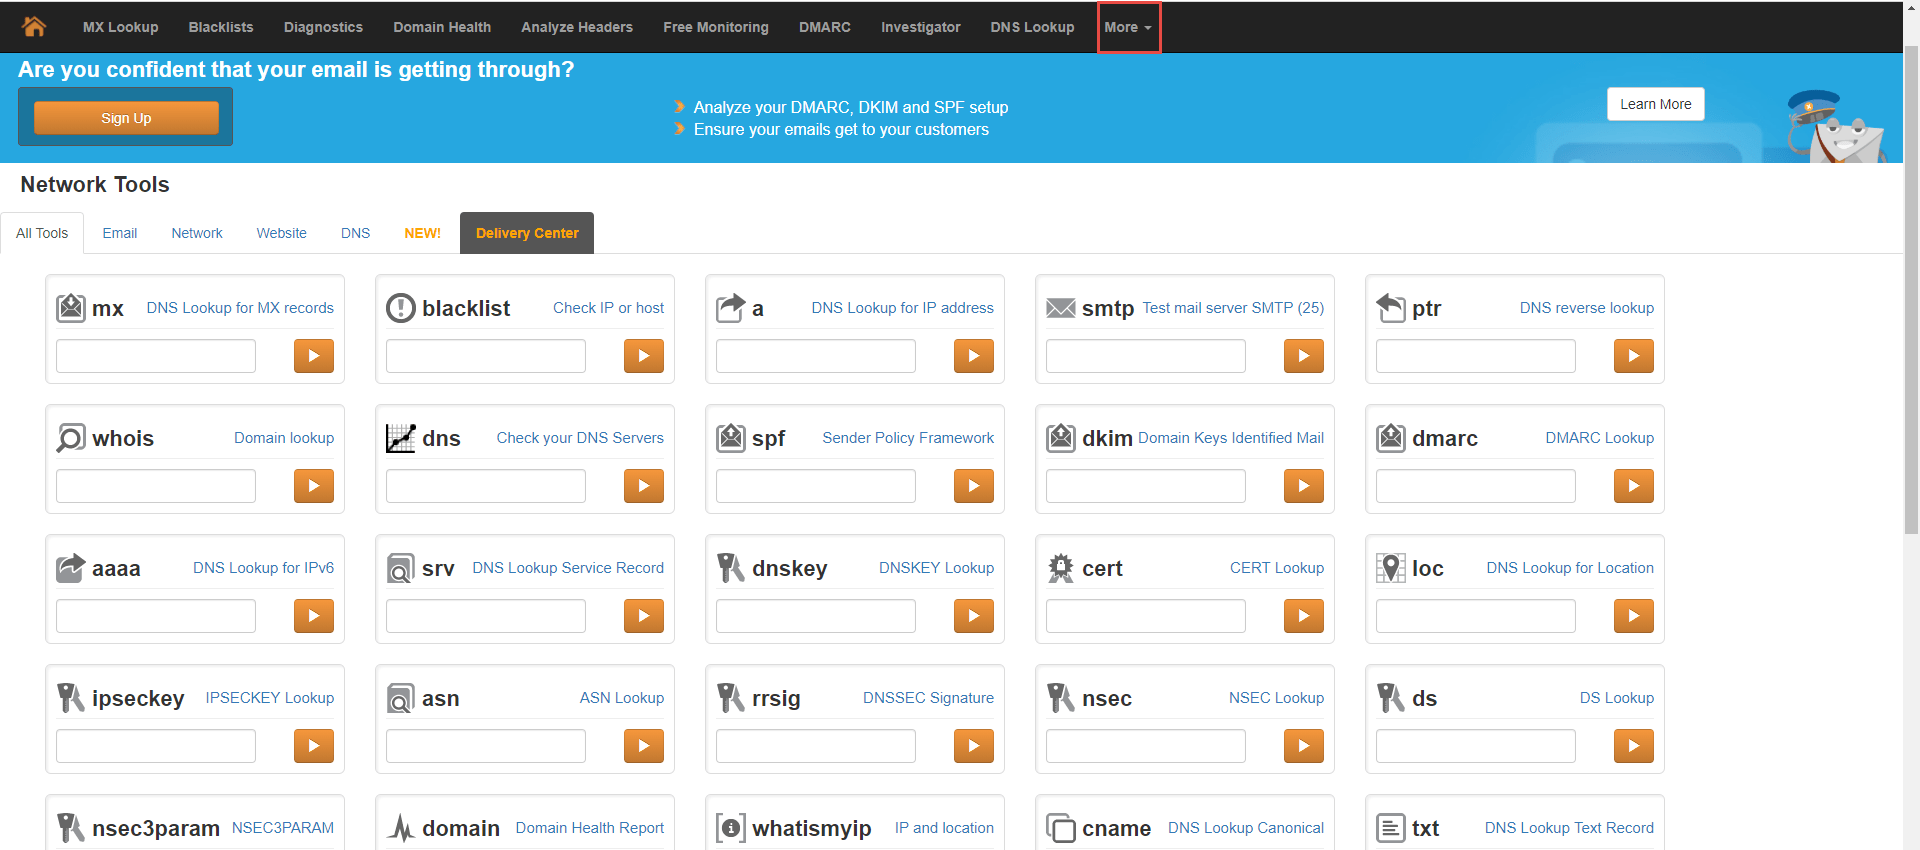Click the ipseckey keys icon
The width and height of the screenshot is (1920, 850).
[x=70, y=698]
